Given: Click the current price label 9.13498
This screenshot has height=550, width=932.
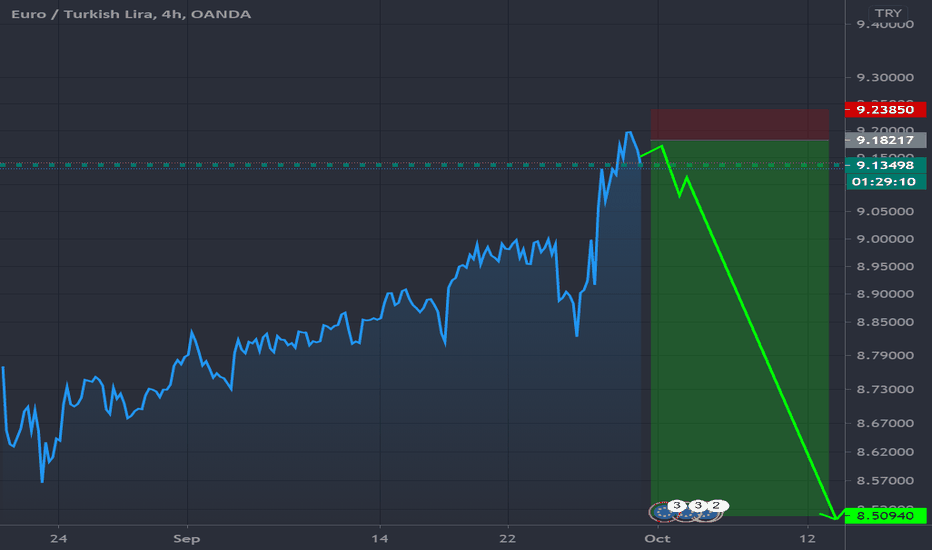Looking at the screenshot, I should click(885, 165).
